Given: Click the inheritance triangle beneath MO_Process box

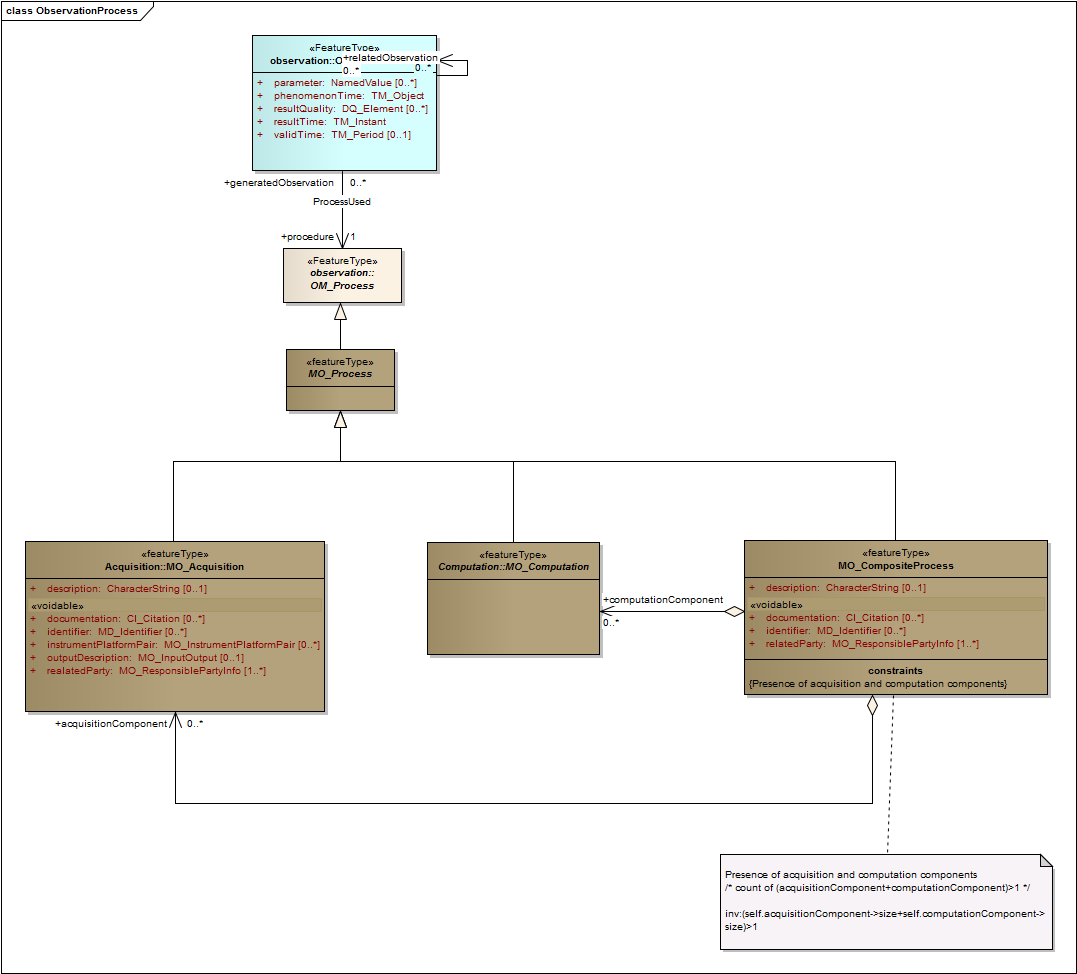Looking at the screenshot, I should tap(341, 420).
